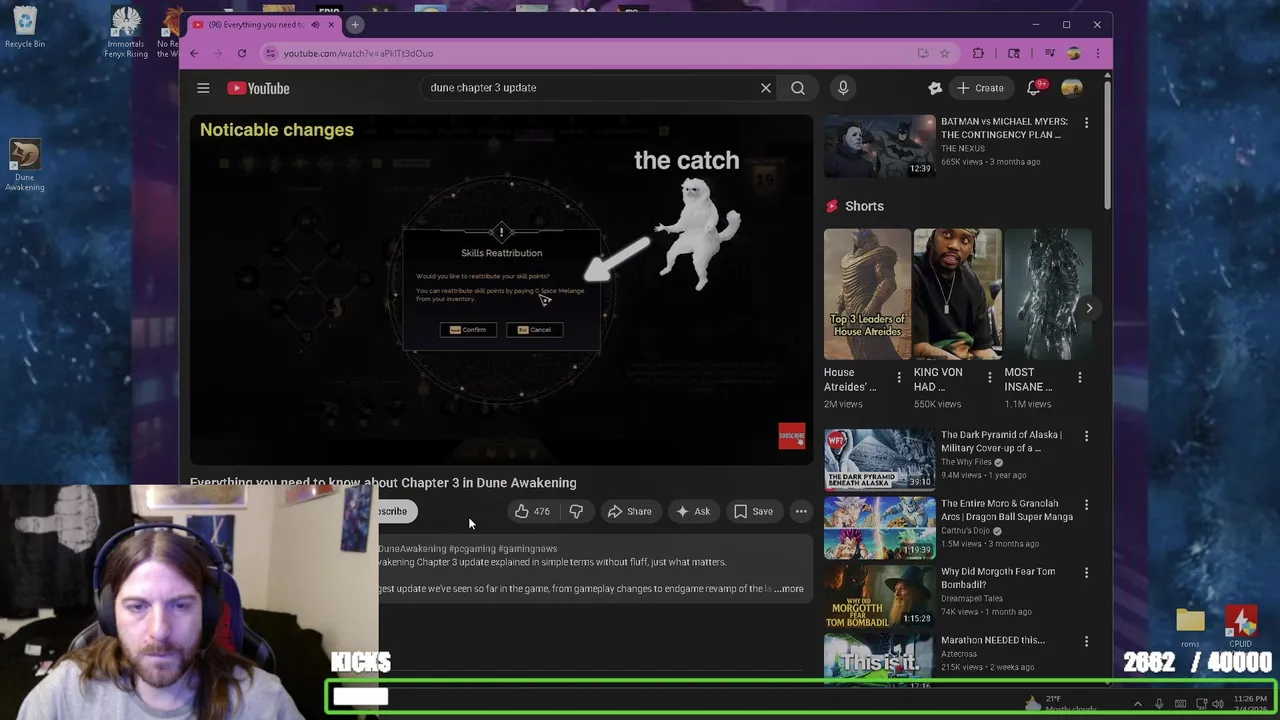Clear the YouTube search text with X
Image resolution: width=1280 pixels, height=720 pixels.
tap(766, 88)
